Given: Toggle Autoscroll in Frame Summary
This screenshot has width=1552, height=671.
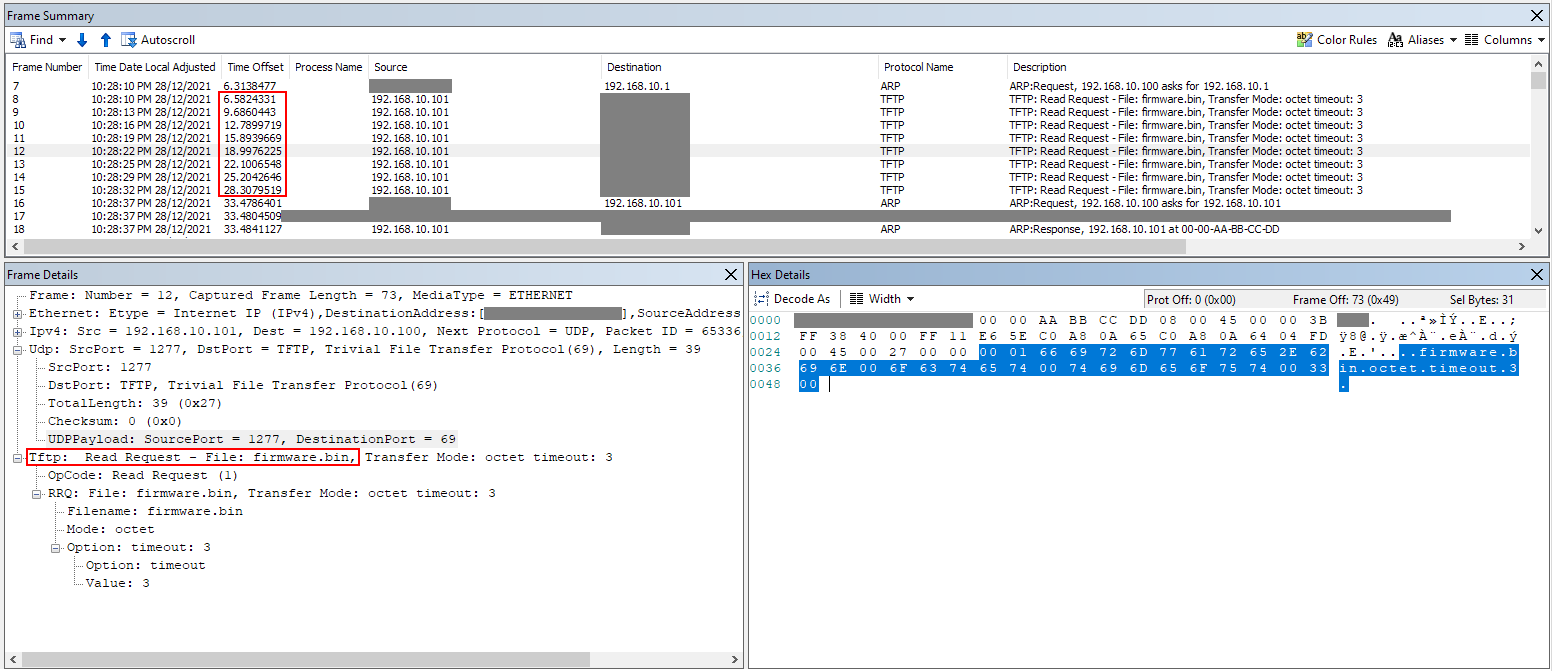Looking at the screenshot, I should (x=158, y=40).
